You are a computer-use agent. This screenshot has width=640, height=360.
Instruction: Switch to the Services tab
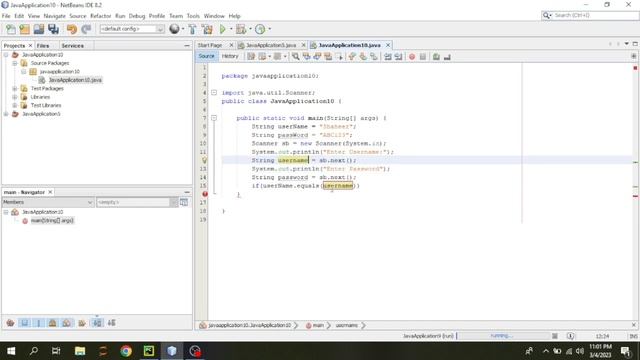click(73, 46)
